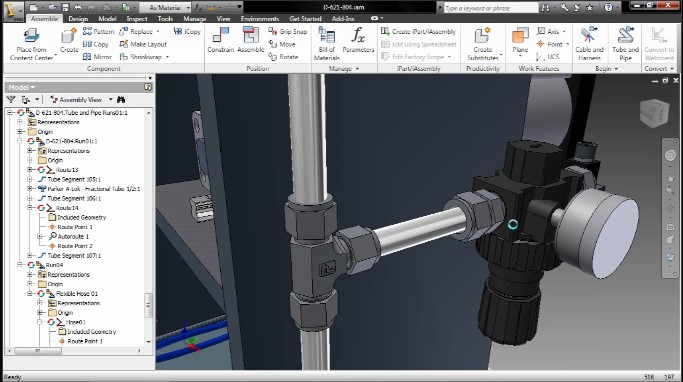This screenshot has width=683, height=382.
Task: Click Create iPart/iAssembly button
Action: coord(418,31)
